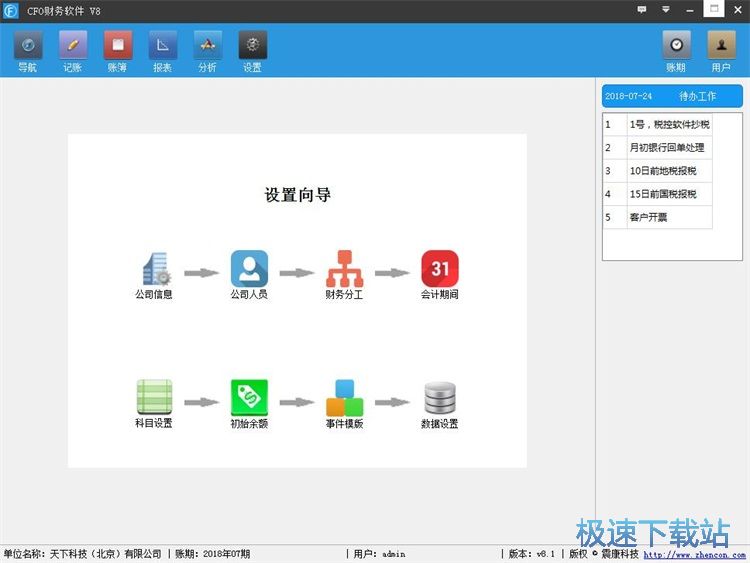The width and height of the screenshot is (750, 563).
Task: Click the 用户 user icon
Action: 721,51
